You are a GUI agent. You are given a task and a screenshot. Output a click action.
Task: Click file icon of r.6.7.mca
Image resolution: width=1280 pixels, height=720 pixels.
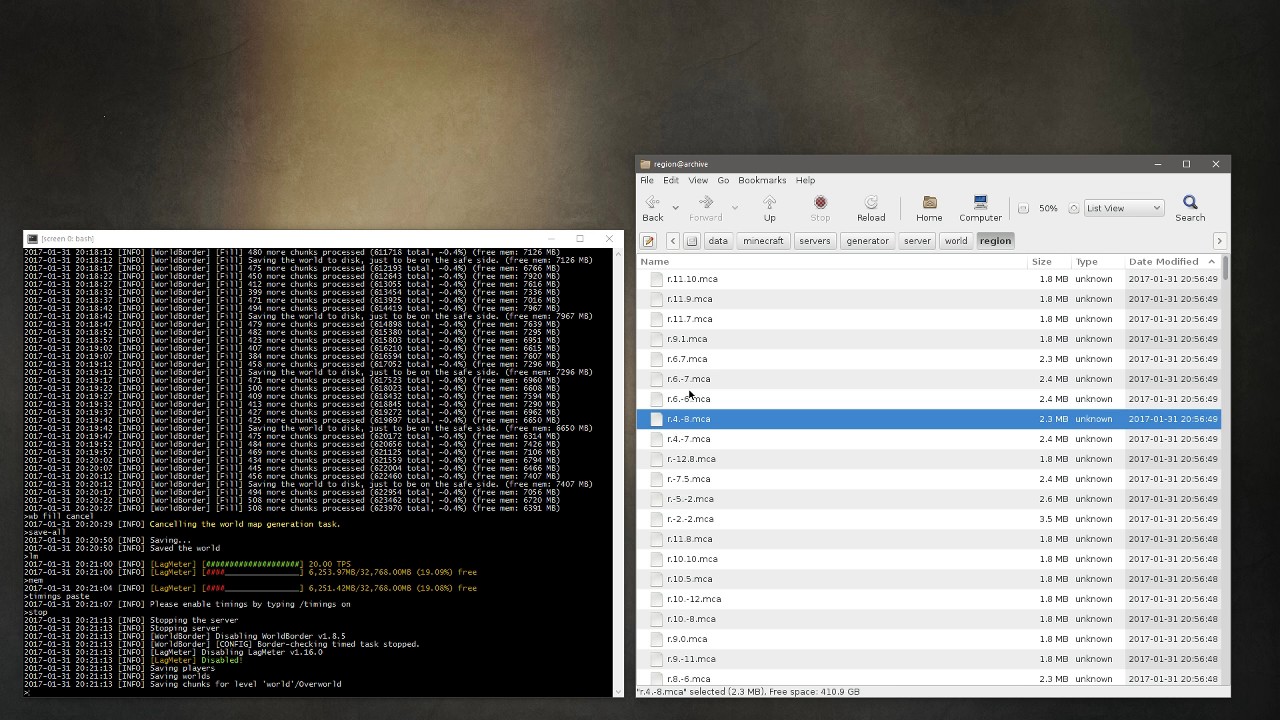tap(657, 359)
